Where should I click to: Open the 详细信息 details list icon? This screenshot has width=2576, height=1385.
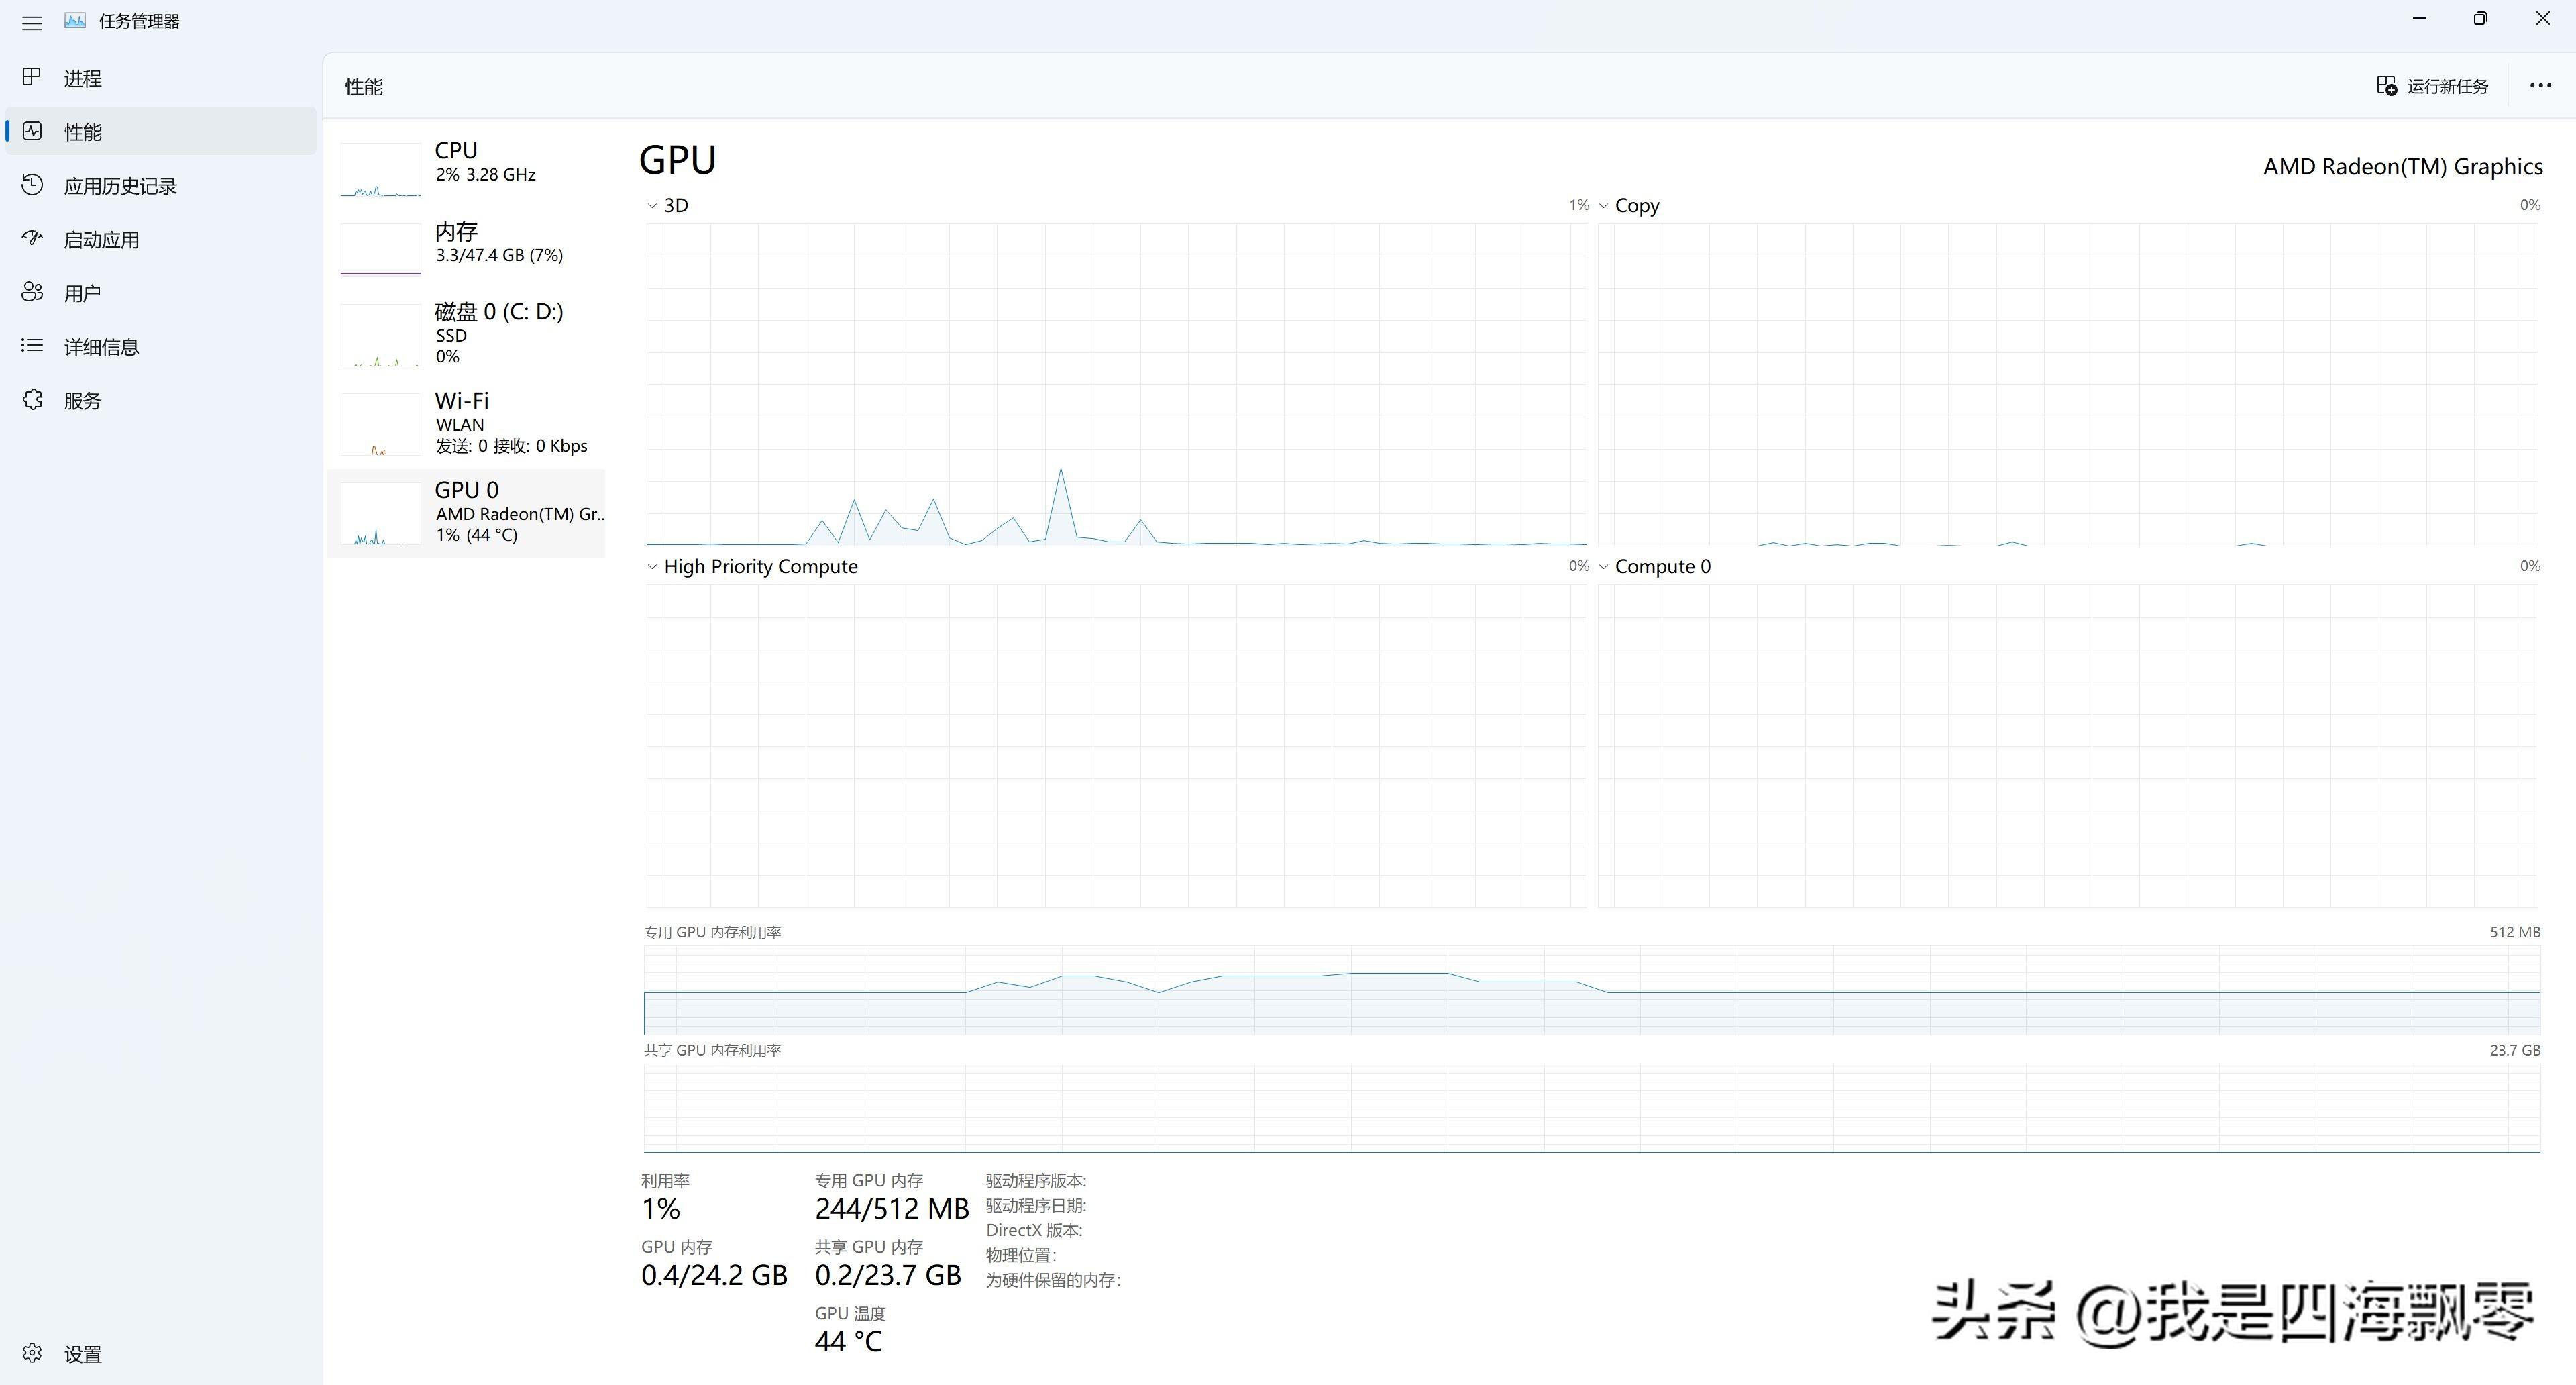pos(32,346)
